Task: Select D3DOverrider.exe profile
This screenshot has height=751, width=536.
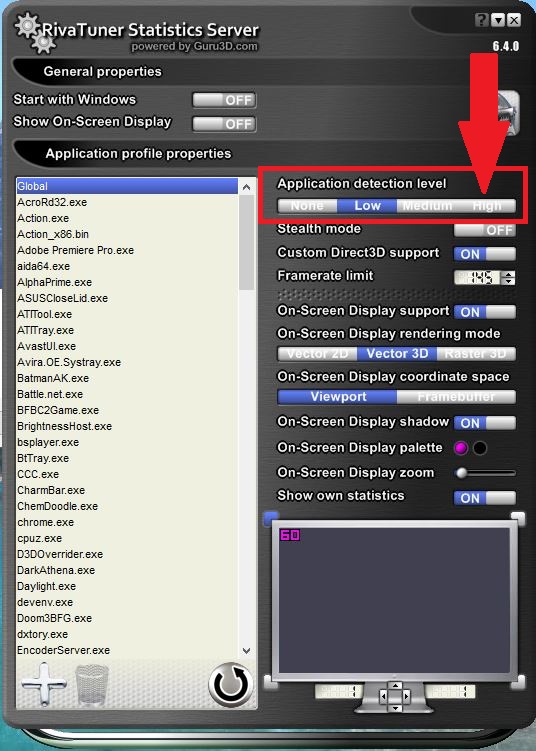Action: 127,554
